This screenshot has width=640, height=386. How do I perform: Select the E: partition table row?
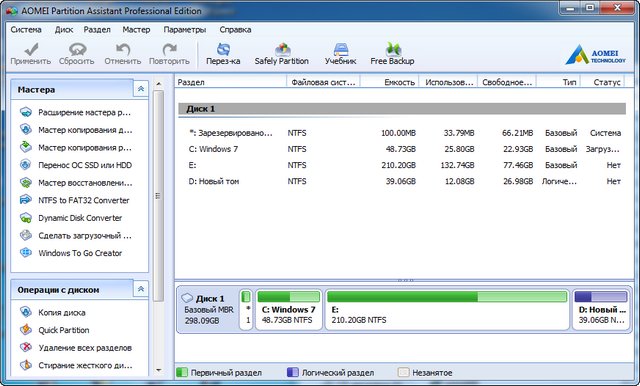402,165
